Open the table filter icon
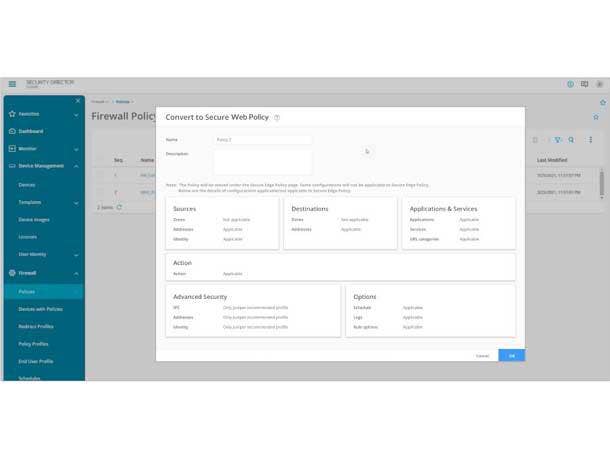The width and height of the screenshot is (610, 457). [x=558, y=140]
